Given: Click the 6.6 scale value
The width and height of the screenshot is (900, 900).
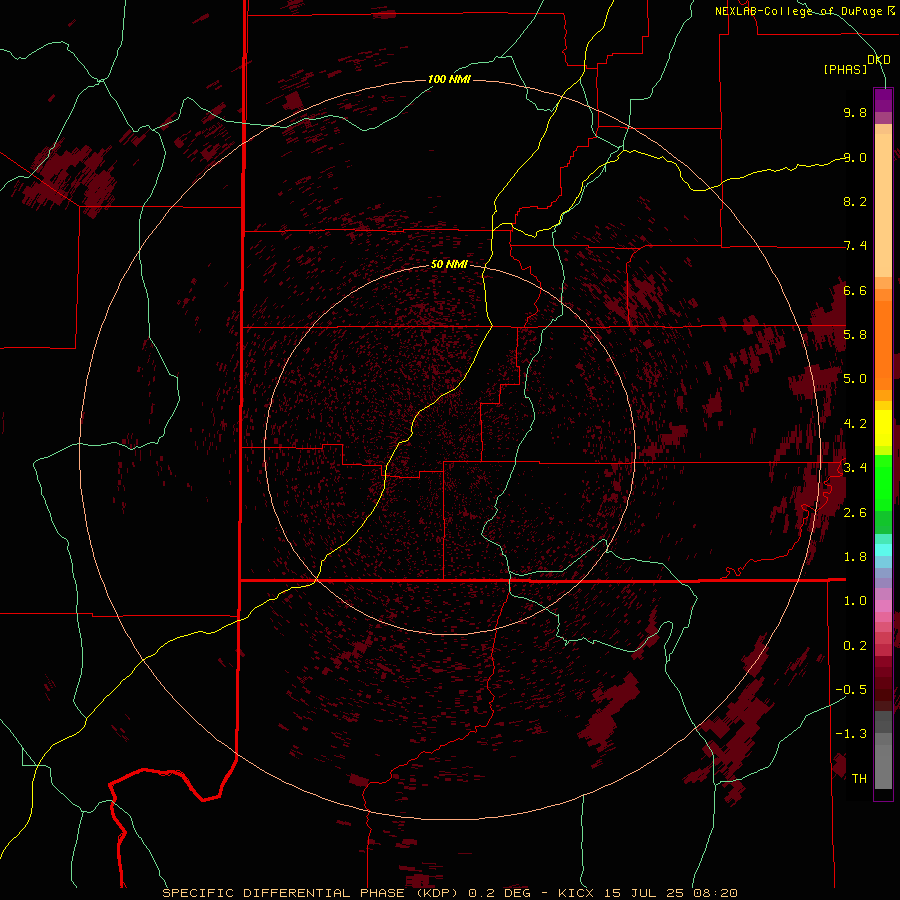Looking at the screenshot, I should [x=855, y=290].
